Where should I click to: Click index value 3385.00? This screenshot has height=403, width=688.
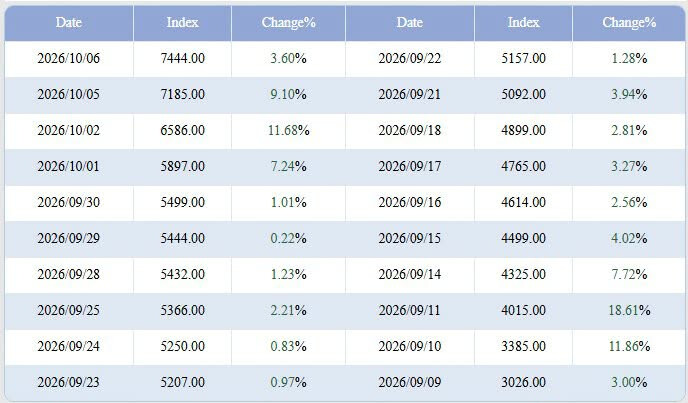523,346
